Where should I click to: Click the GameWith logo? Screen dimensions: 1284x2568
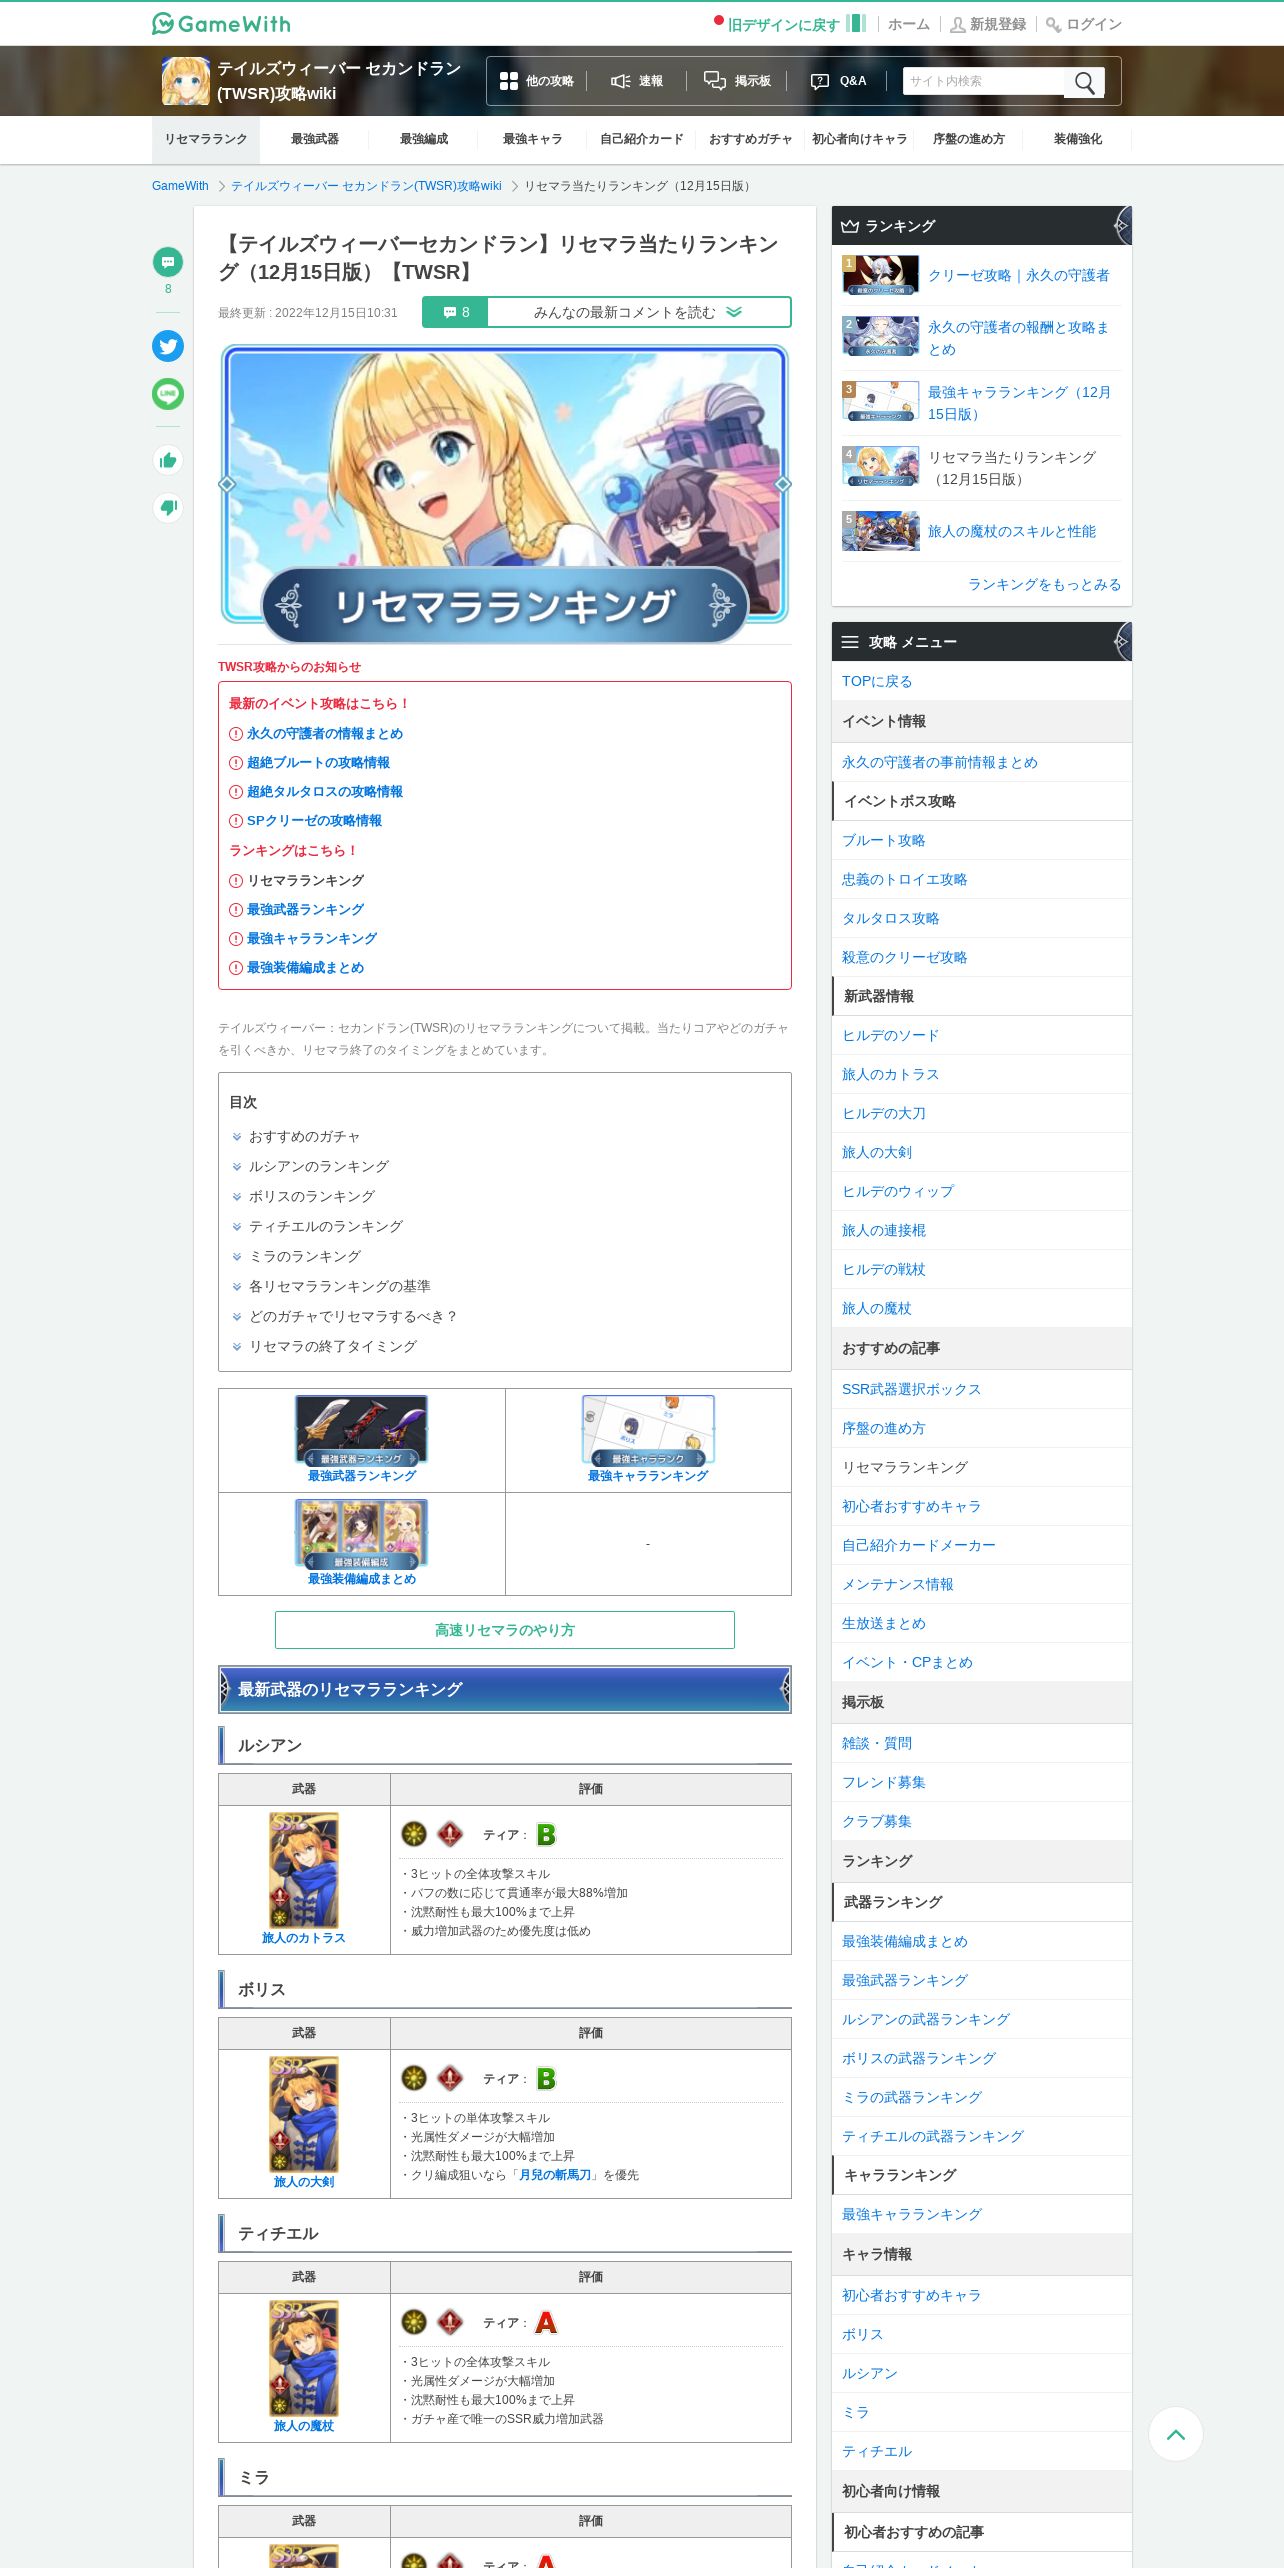221,23
